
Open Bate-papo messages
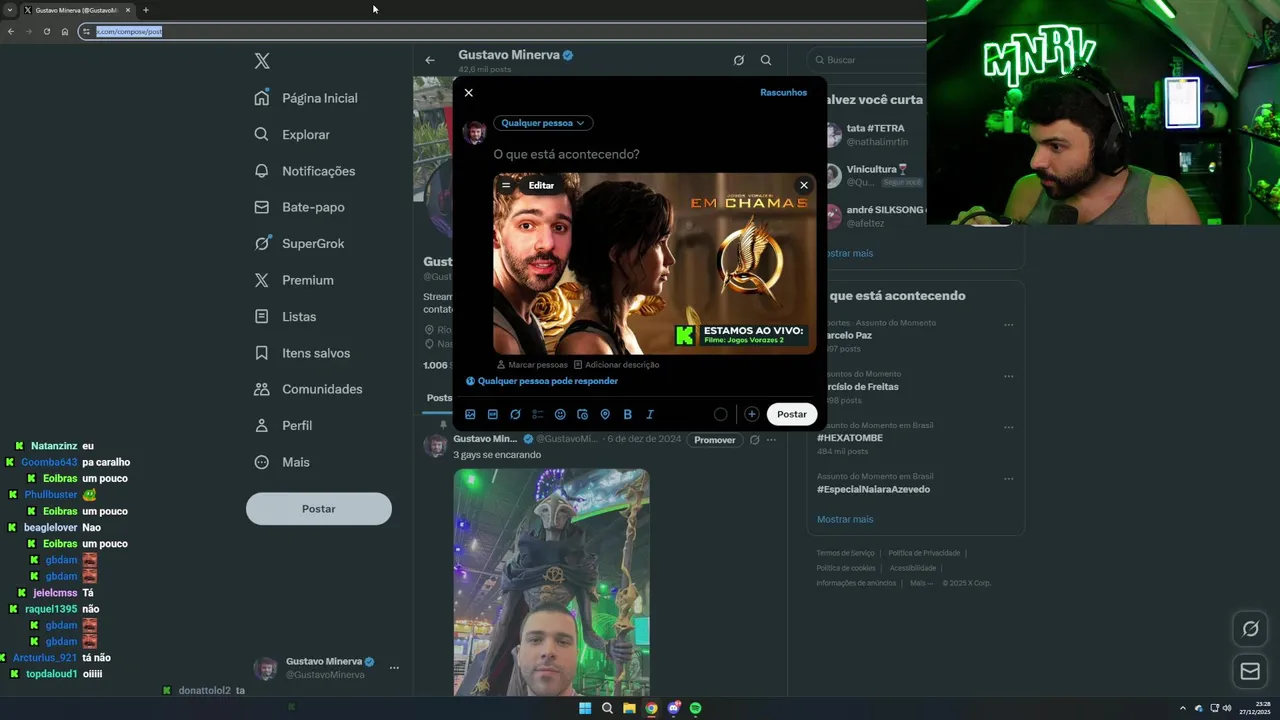299,207
